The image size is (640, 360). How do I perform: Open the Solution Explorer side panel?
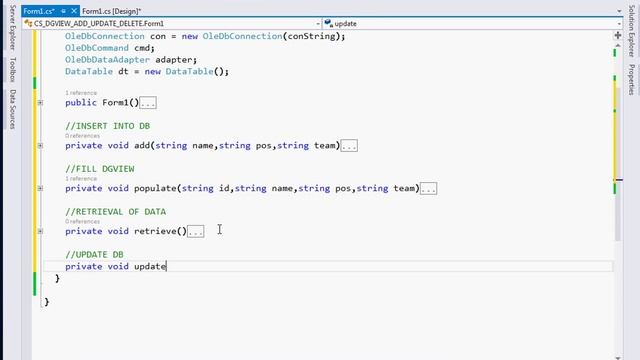[x=631, y=31]
